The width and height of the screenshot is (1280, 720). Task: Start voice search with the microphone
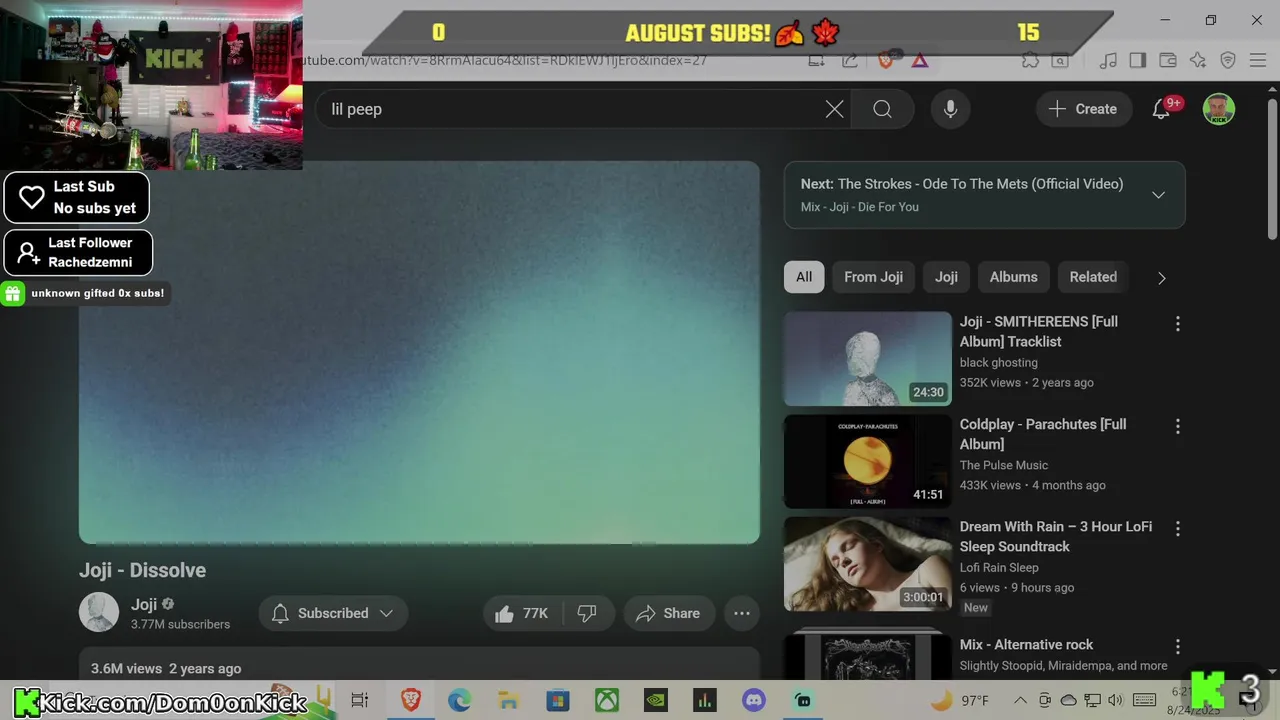click(x=950, y=109)
